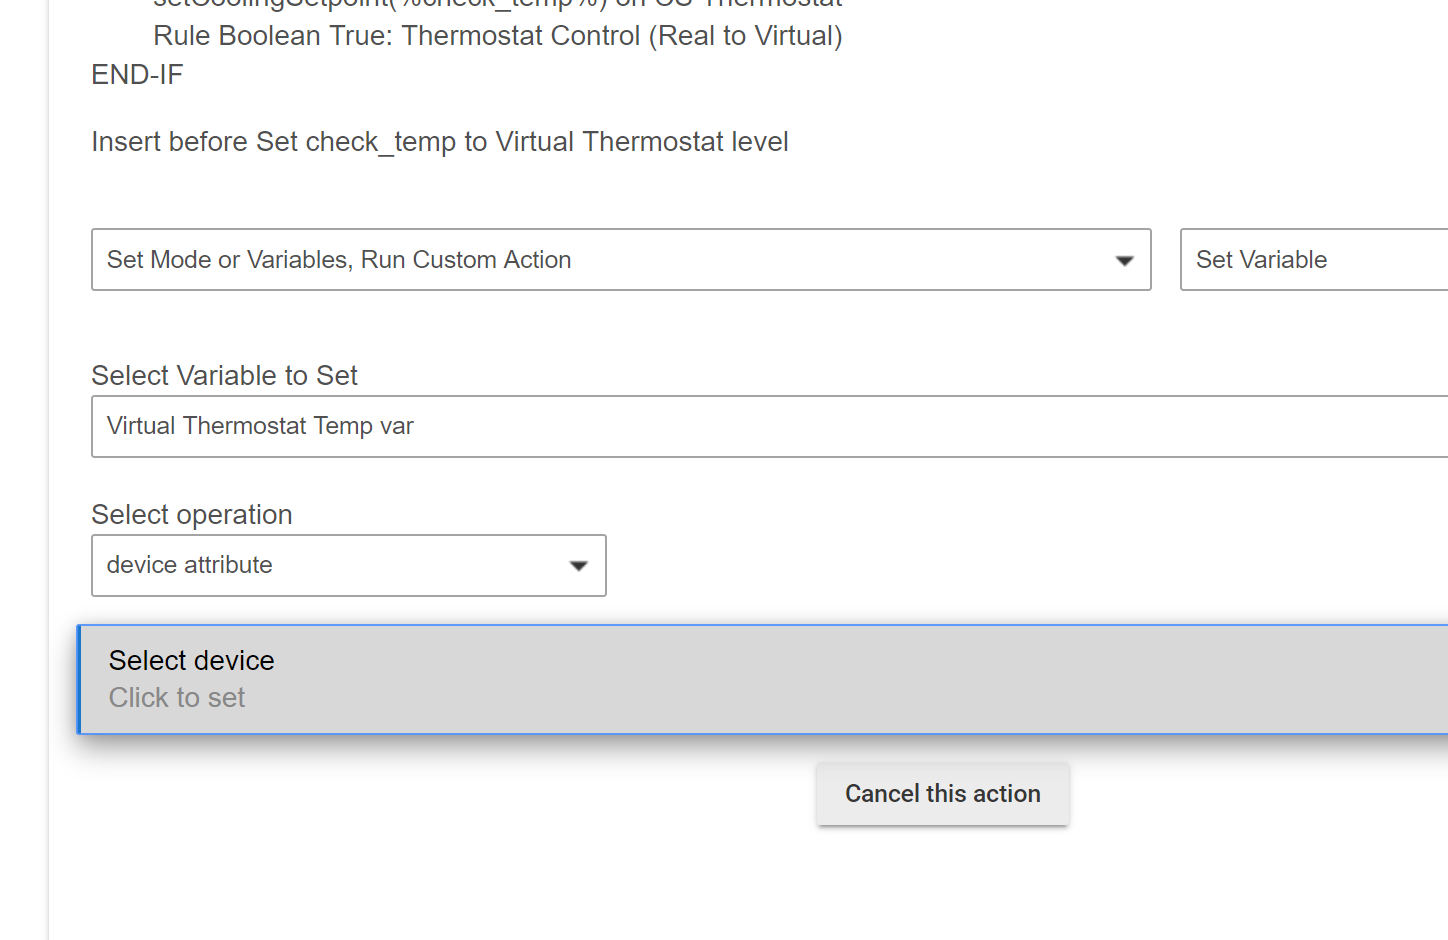Click the "Select operation" label

tap(192, 515)
